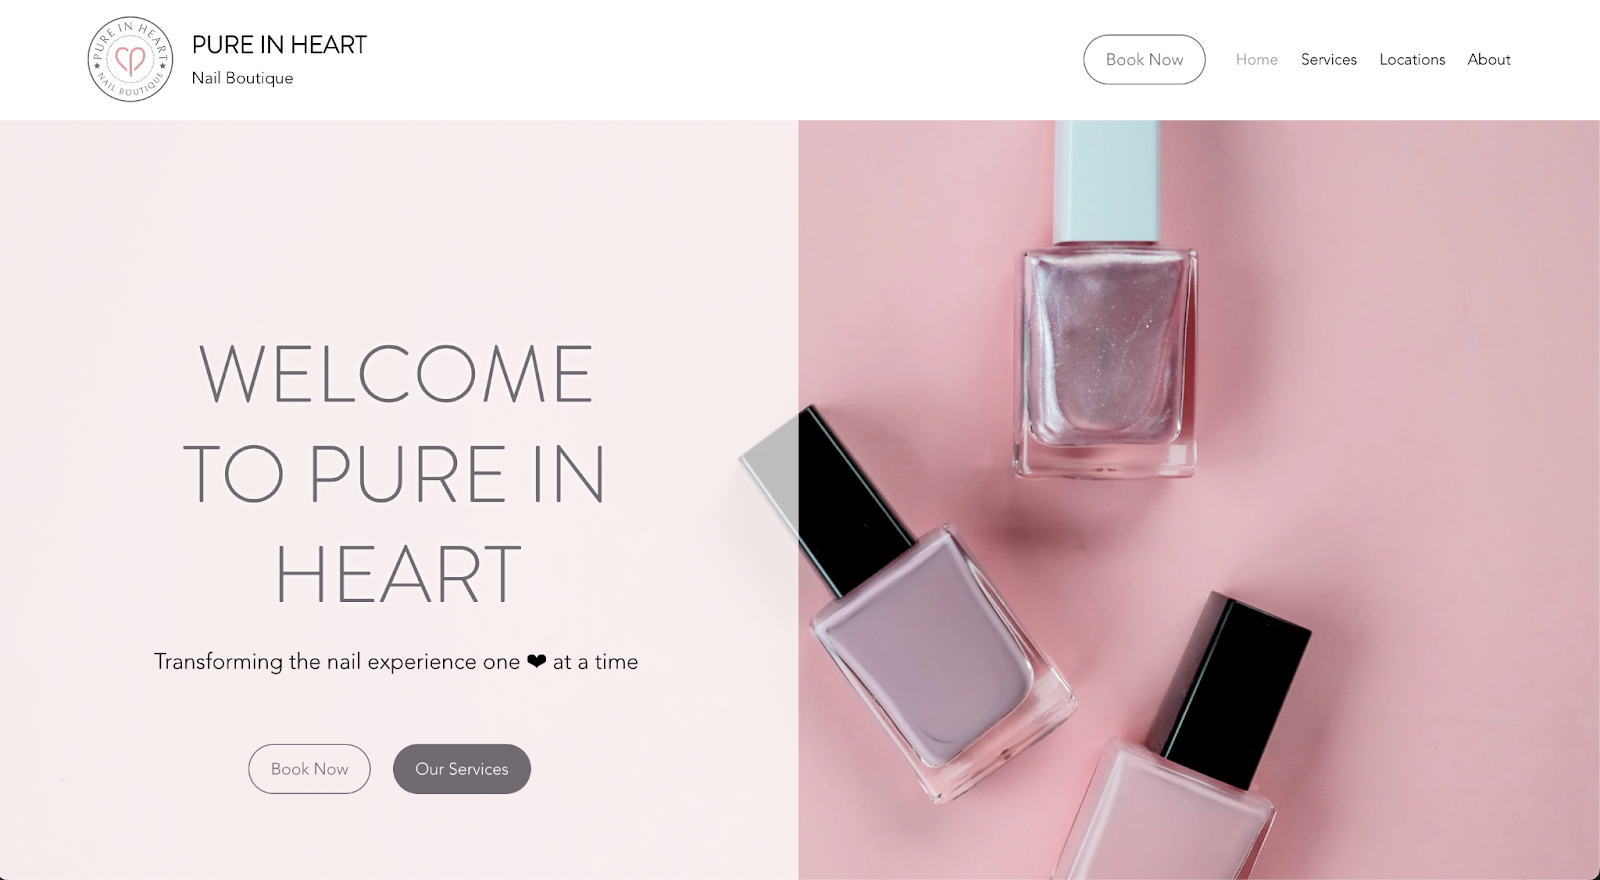This screenshot has height=880, width=1600.
Task: Click the Nail Boutique subtitle text
Action: point(242,78)
